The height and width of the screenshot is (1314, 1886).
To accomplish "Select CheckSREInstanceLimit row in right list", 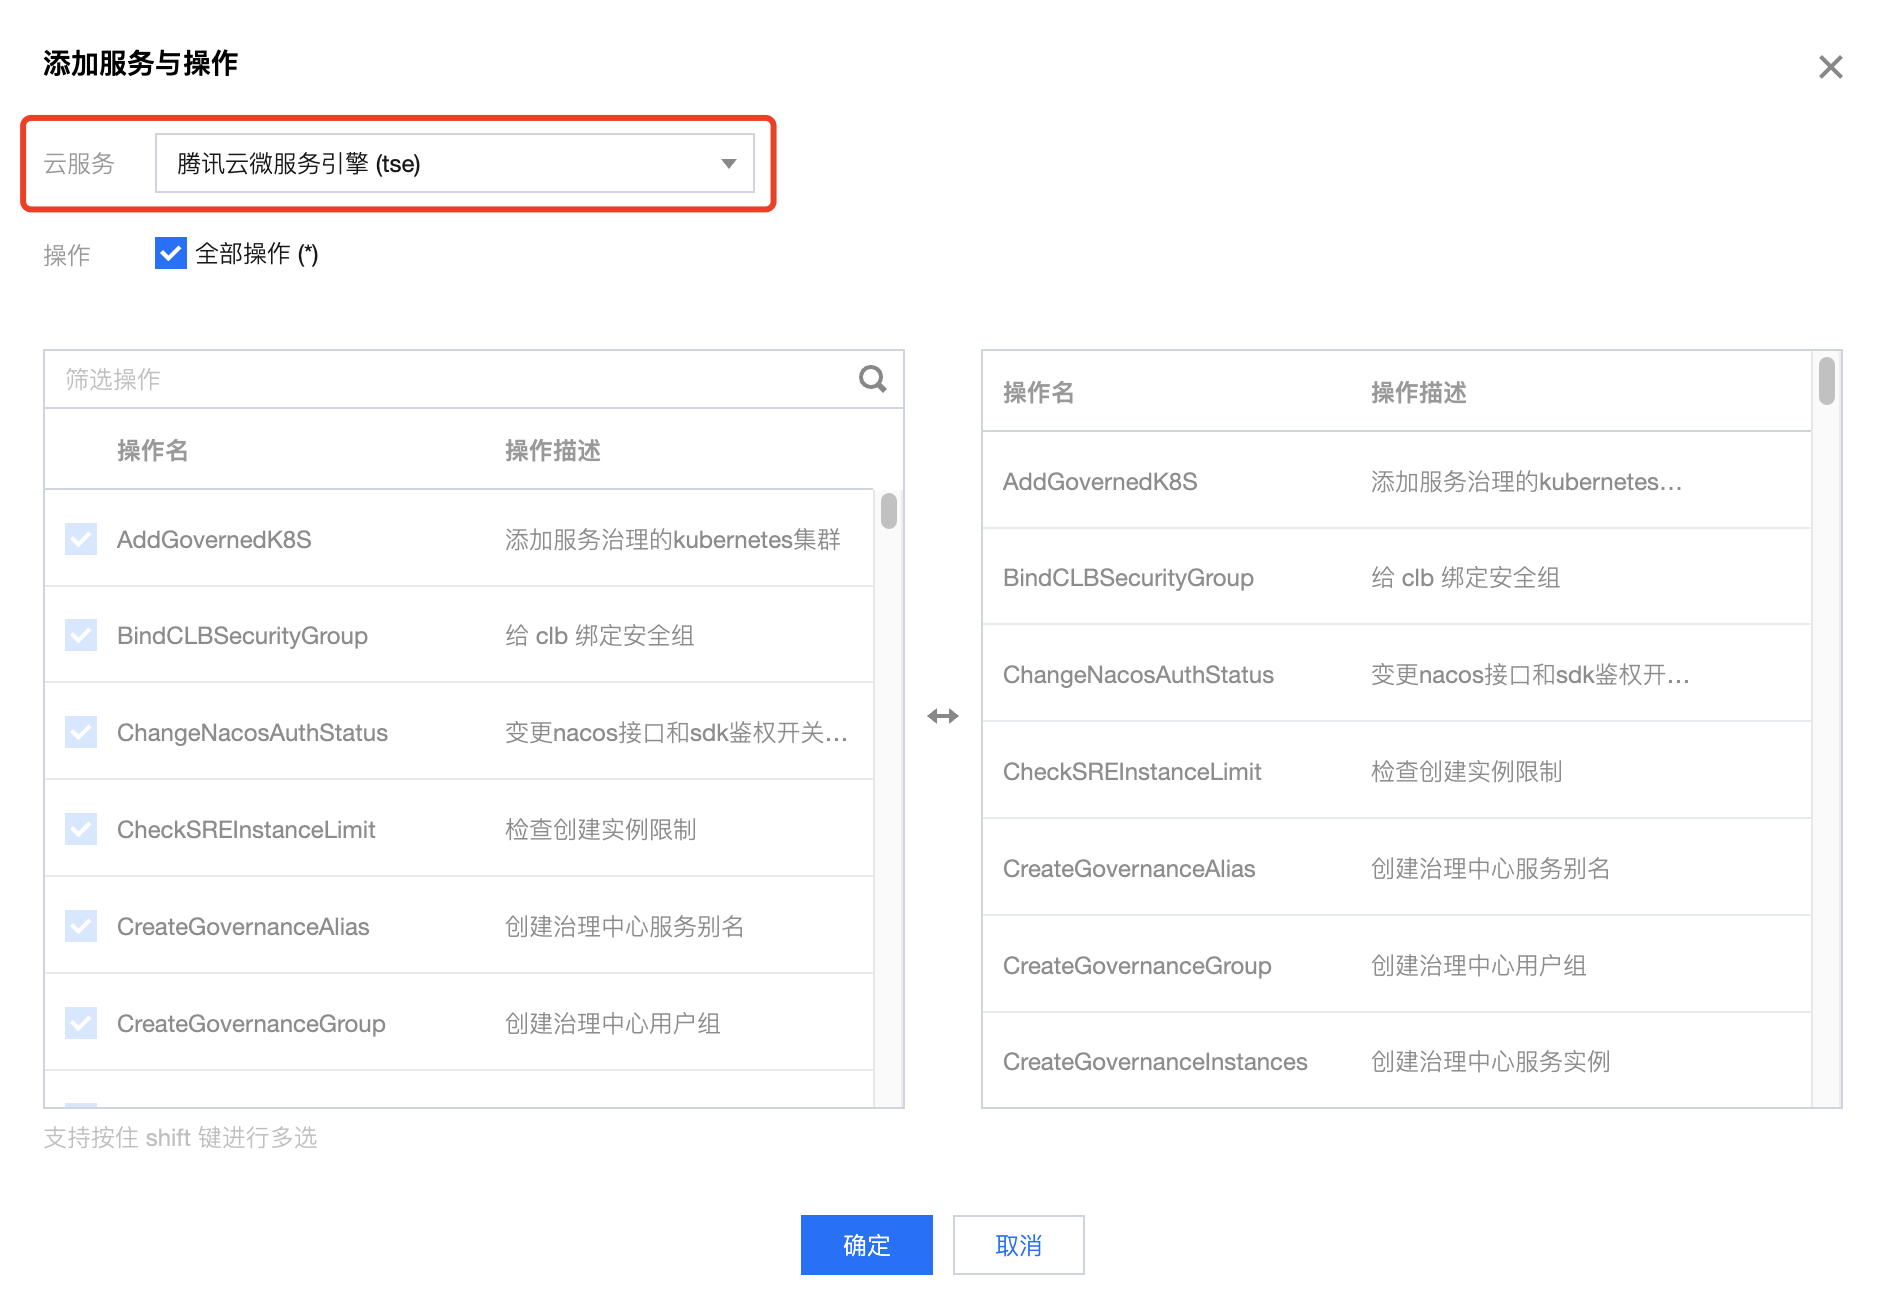I will tap(1397, 771).
